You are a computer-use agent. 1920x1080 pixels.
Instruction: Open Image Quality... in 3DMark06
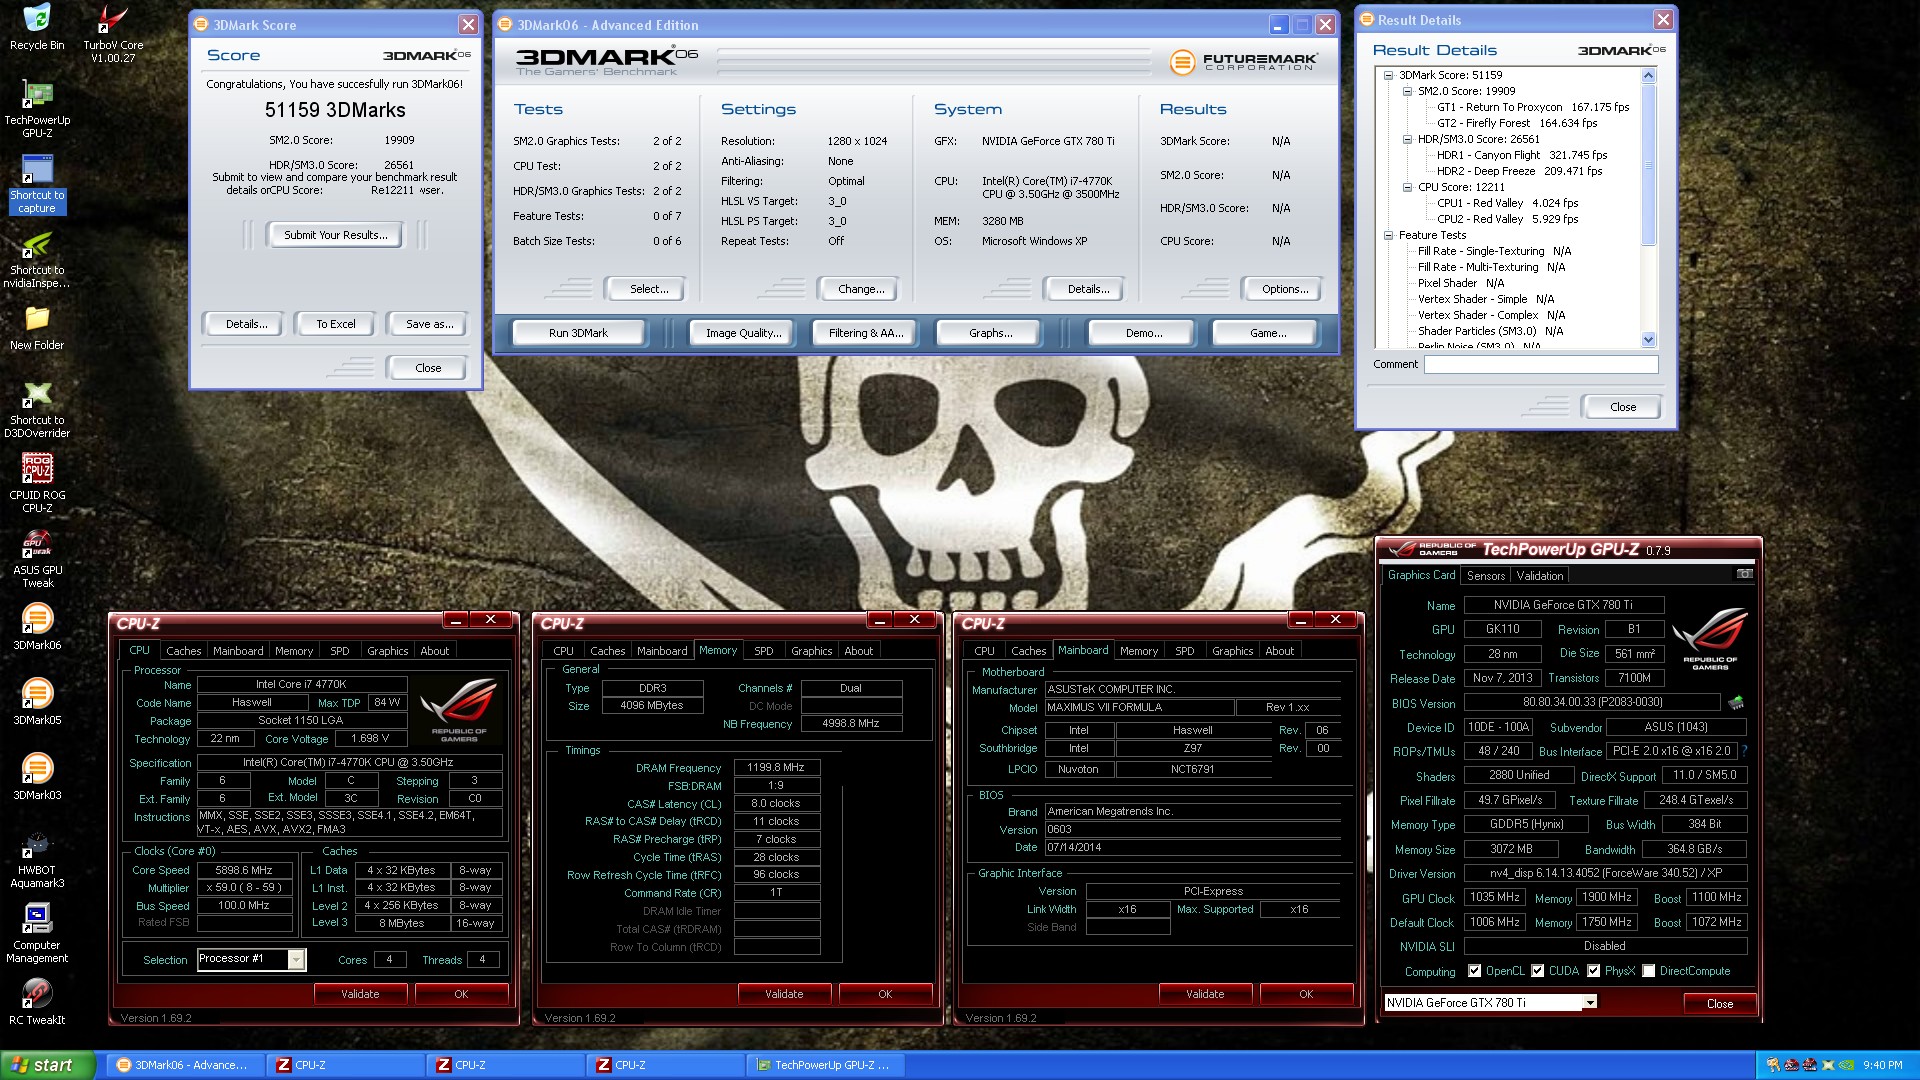pos(743,333)
